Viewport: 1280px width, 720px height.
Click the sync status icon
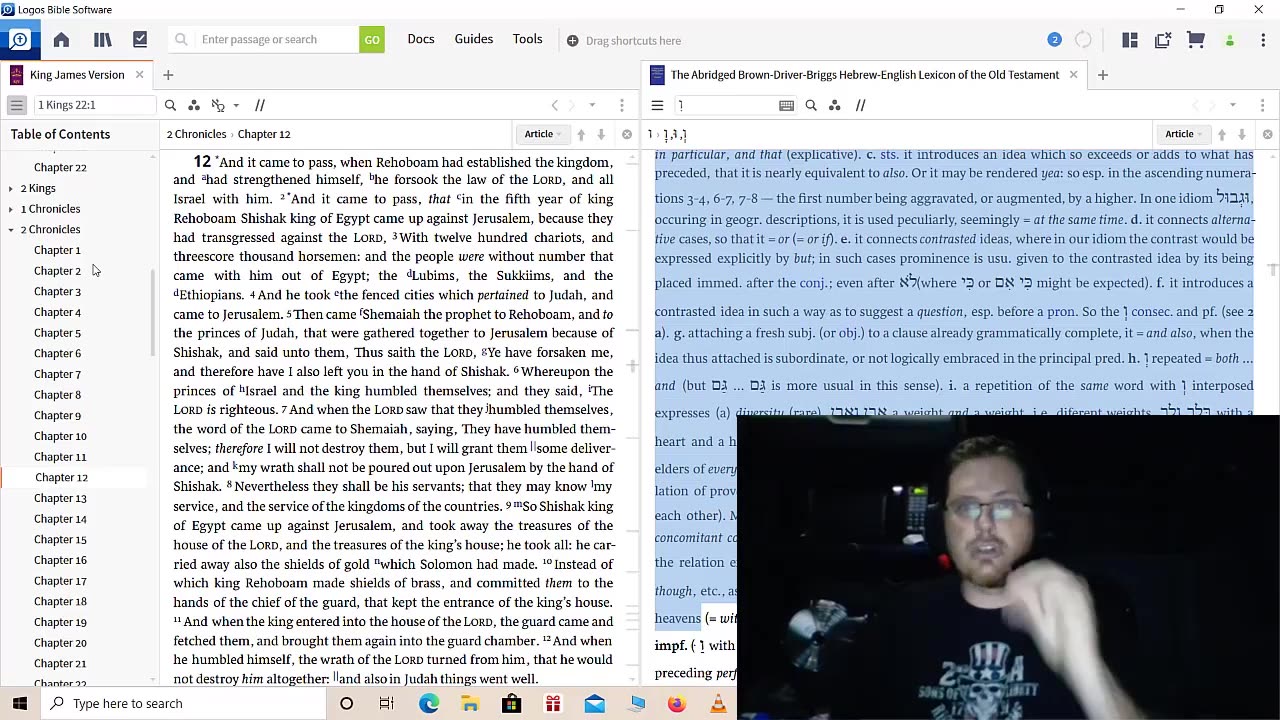(1083, 40)
